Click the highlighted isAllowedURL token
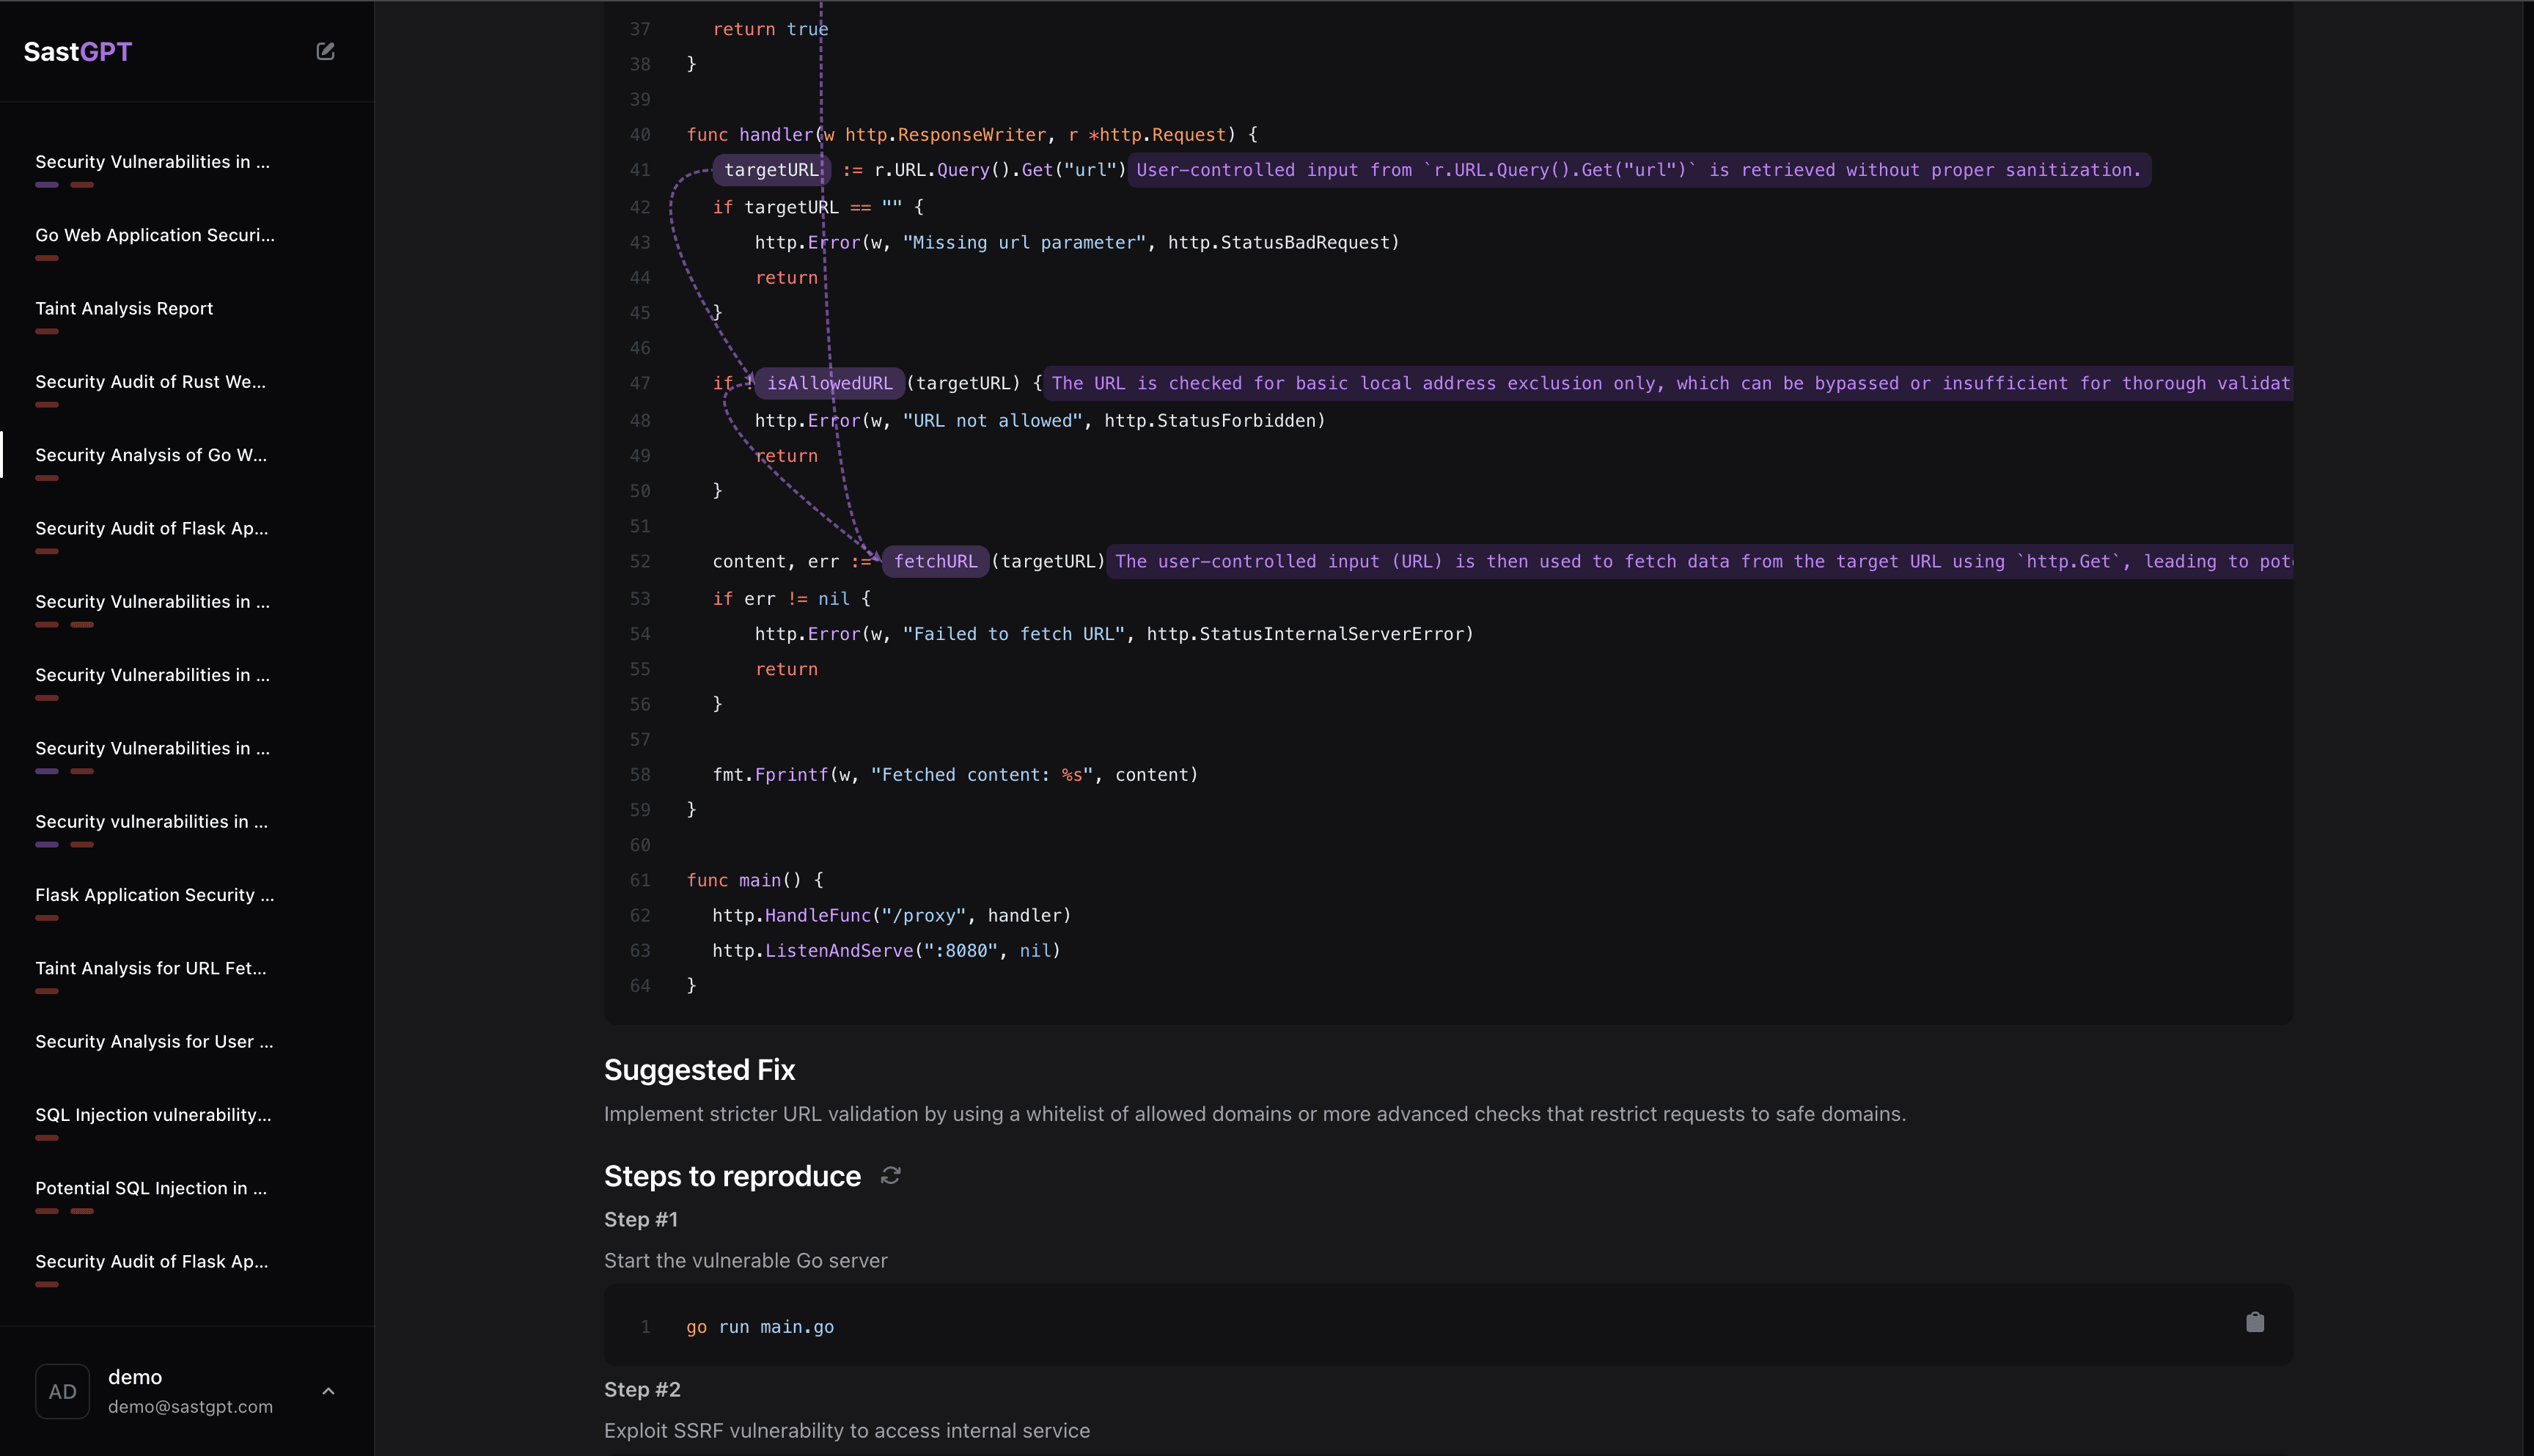The height and width of the screenshot is (1456, 2534). (830, 383)
